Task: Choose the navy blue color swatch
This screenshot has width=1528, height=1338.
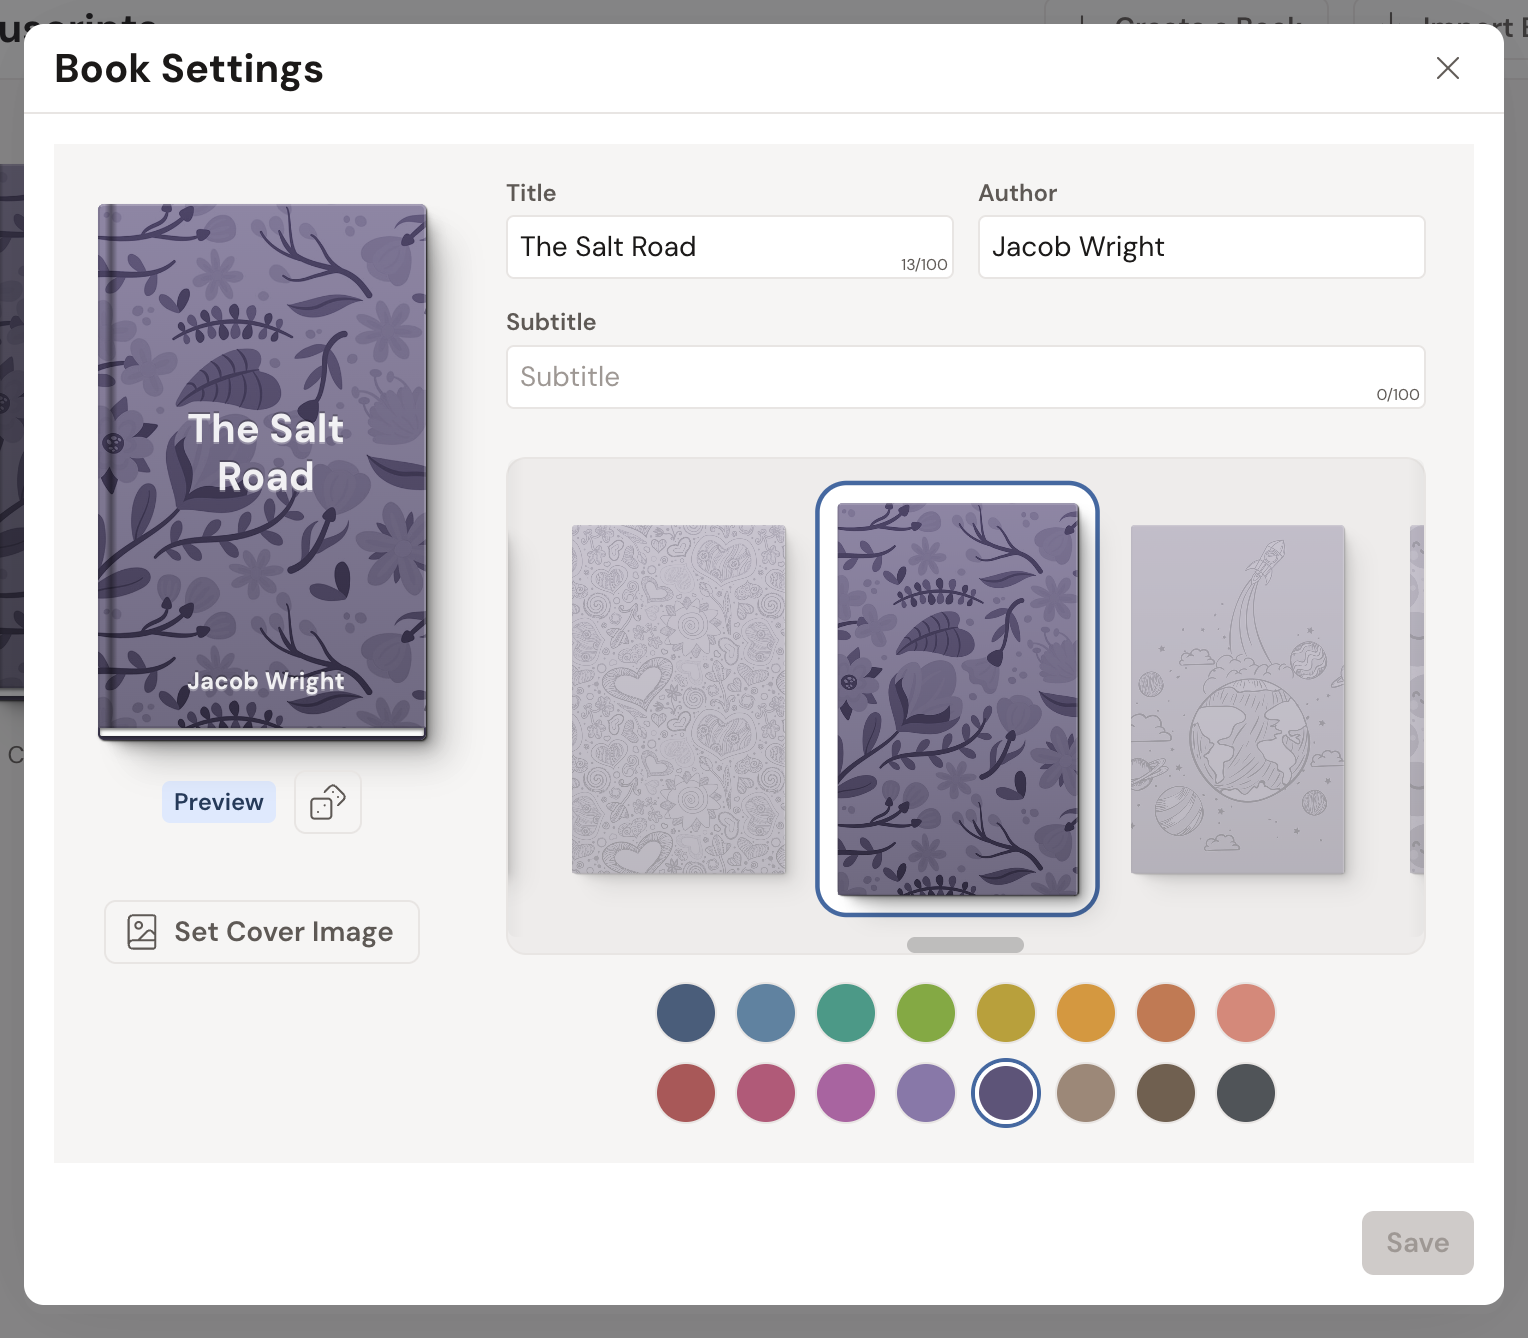Action: 686,1013
